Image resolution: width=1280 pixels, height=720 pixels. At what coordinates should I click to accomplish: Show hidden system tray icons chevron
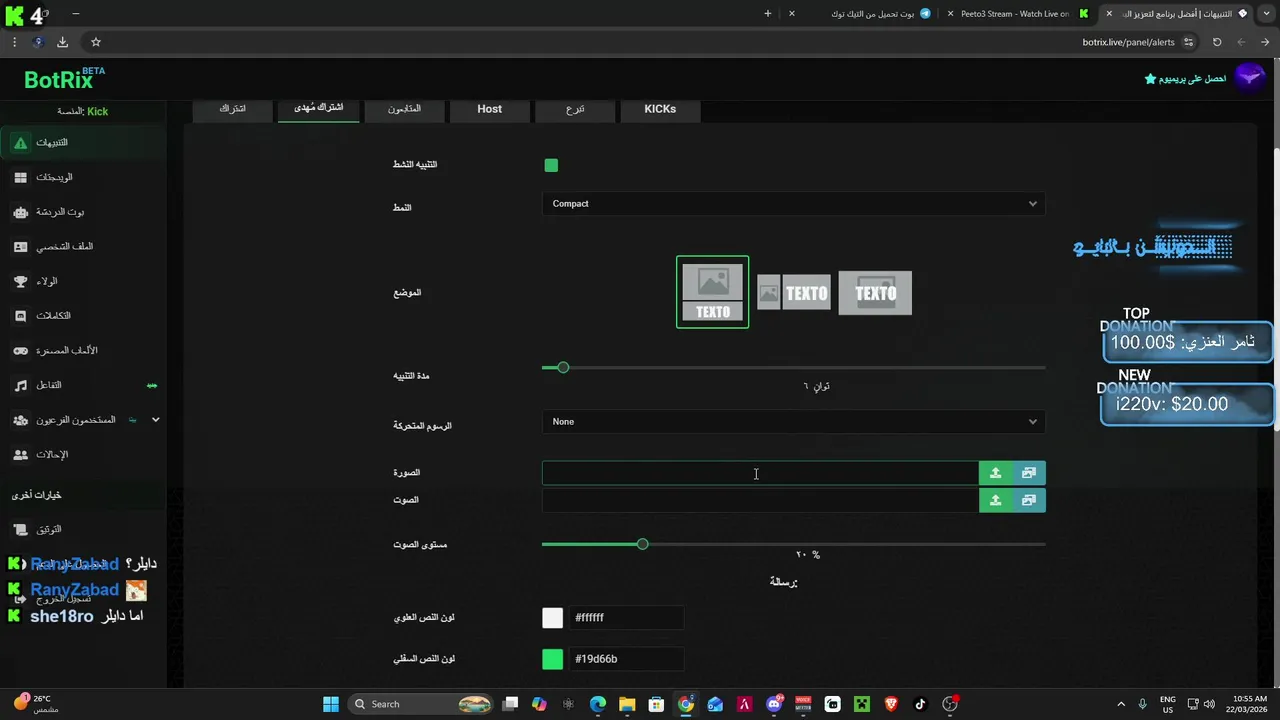1120,704
